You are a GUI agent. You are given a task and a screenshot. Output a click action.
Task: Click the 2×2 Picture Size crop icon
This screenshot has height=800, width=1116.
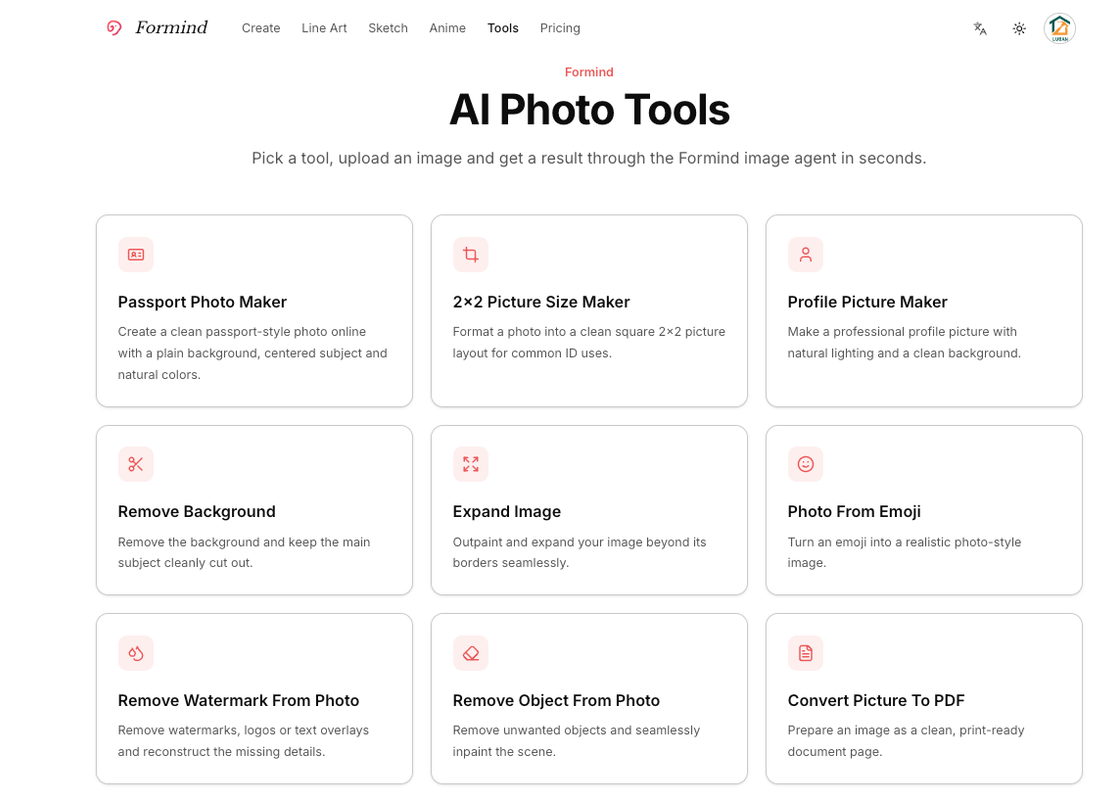click(470, 254)
